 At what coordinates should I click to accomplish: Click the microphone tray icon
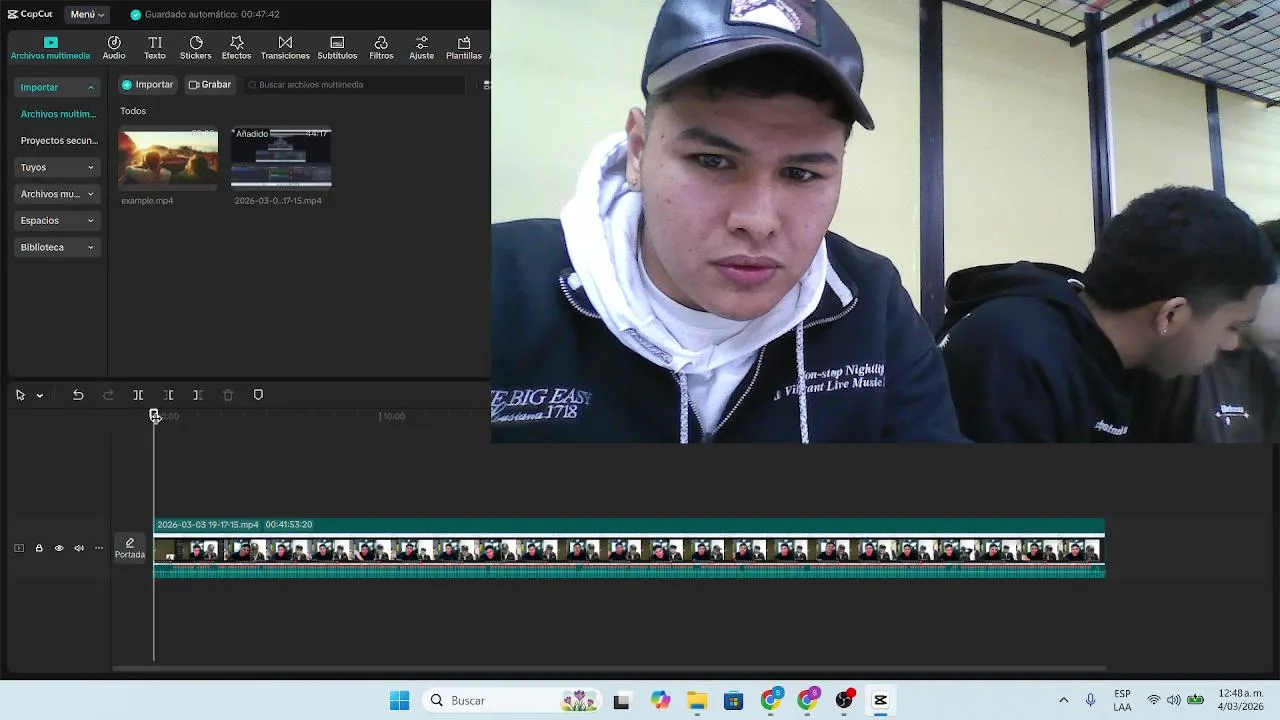[x=1090, y=700]
